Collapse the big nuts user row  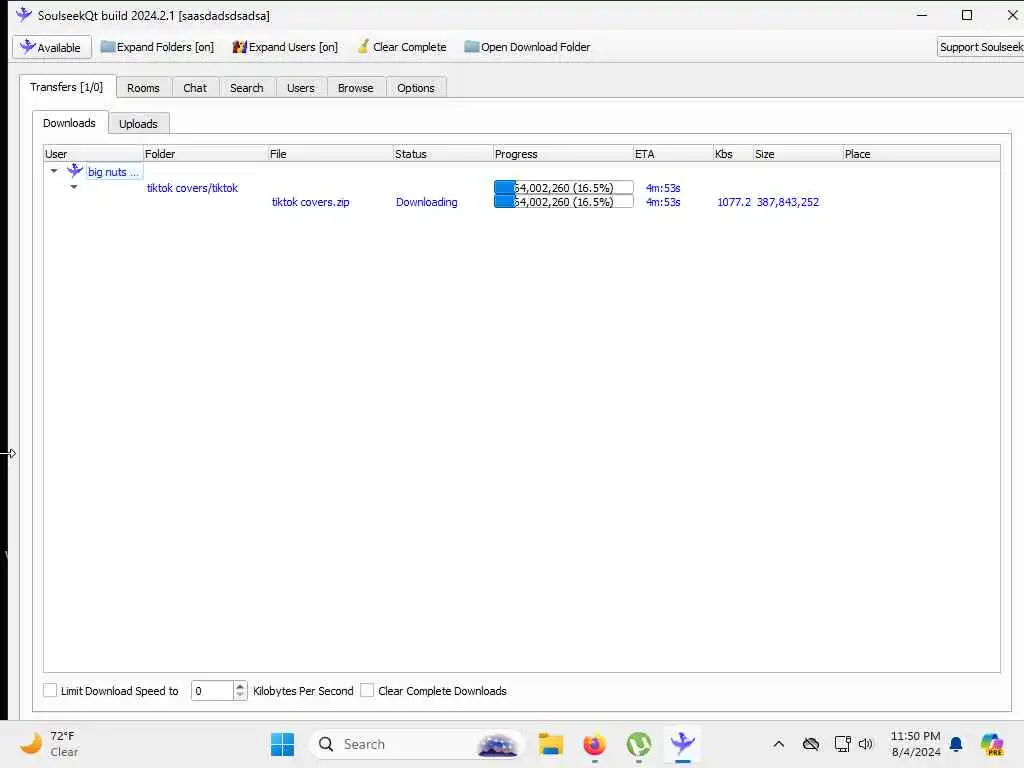click(54, 171)
